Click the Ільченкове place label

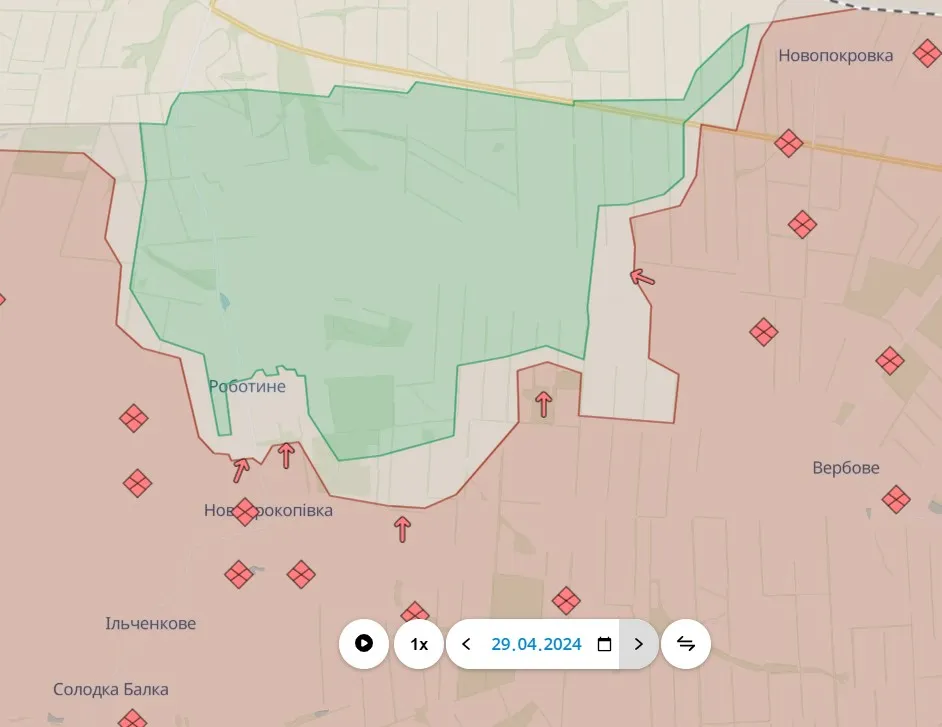pos(151,623)
